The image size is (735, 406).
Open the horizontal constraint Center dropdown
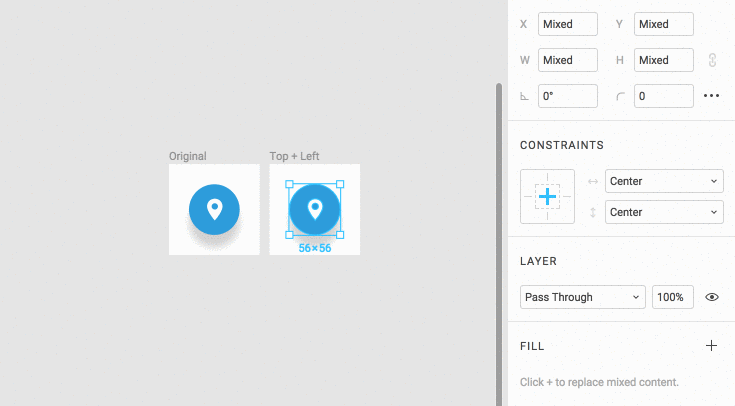point(664,181)
